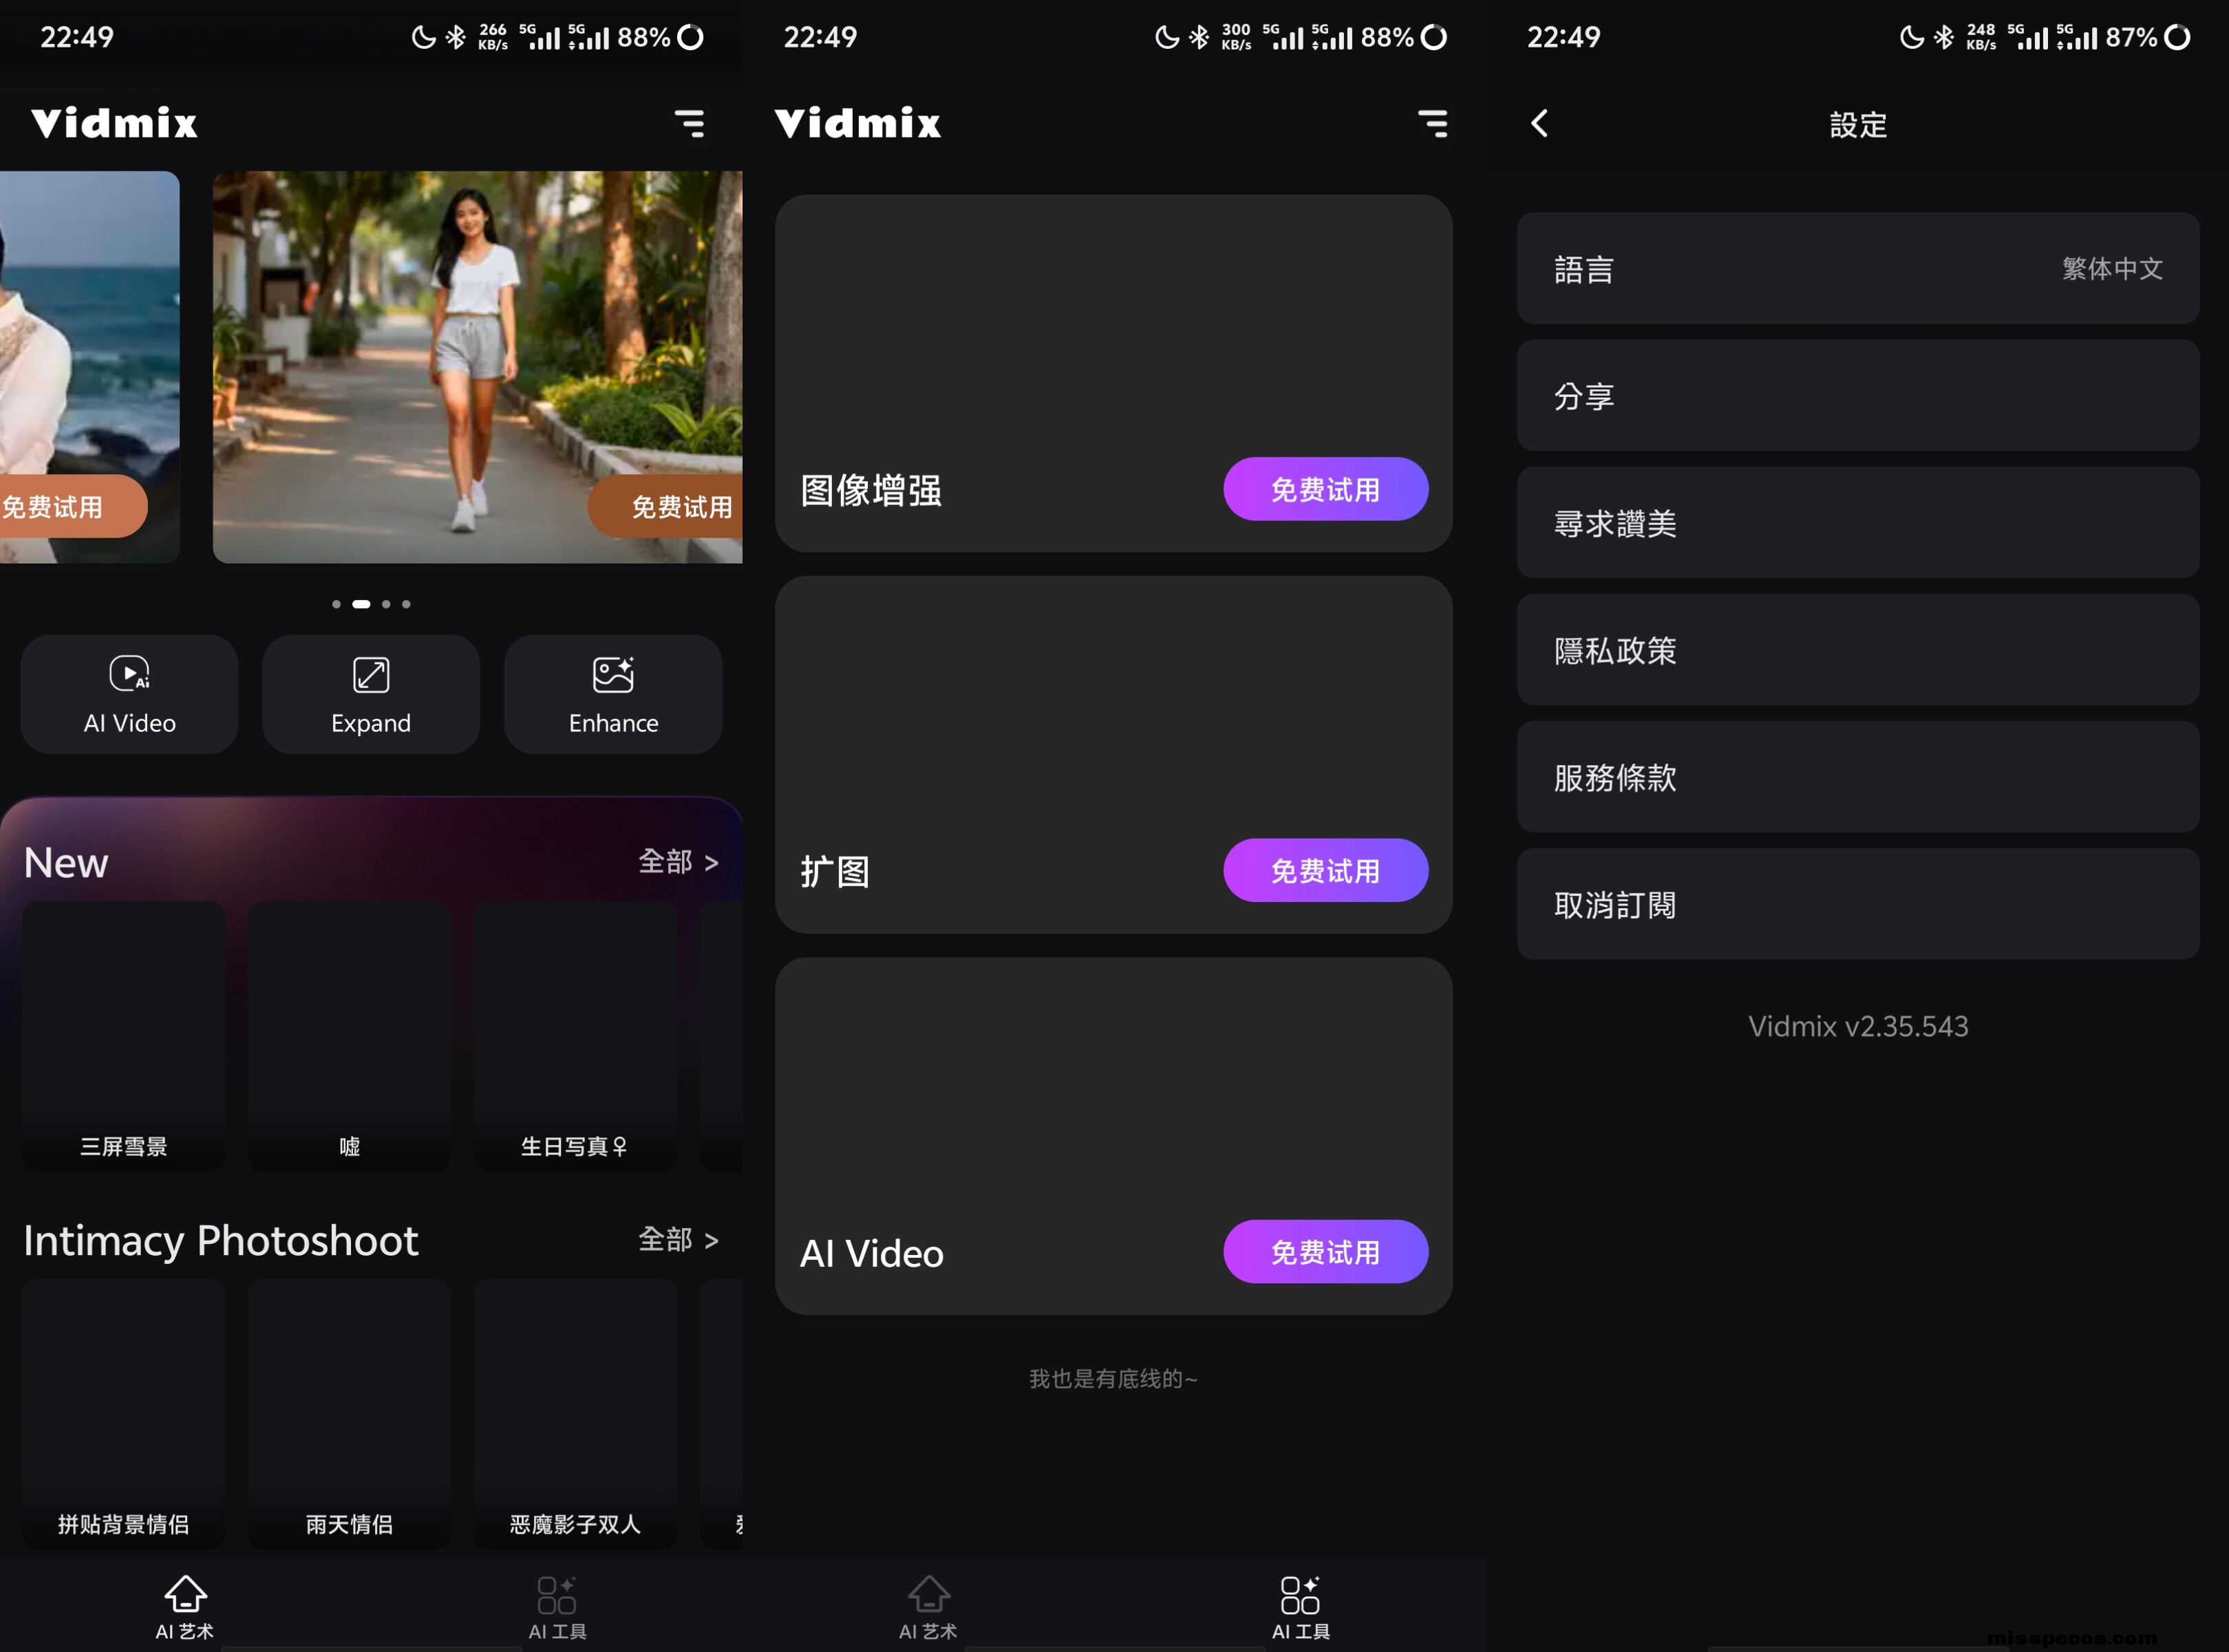Viewport: 2229px width, 1652px height.
Task: Open the Expand image tool
Action: point(371,694)
